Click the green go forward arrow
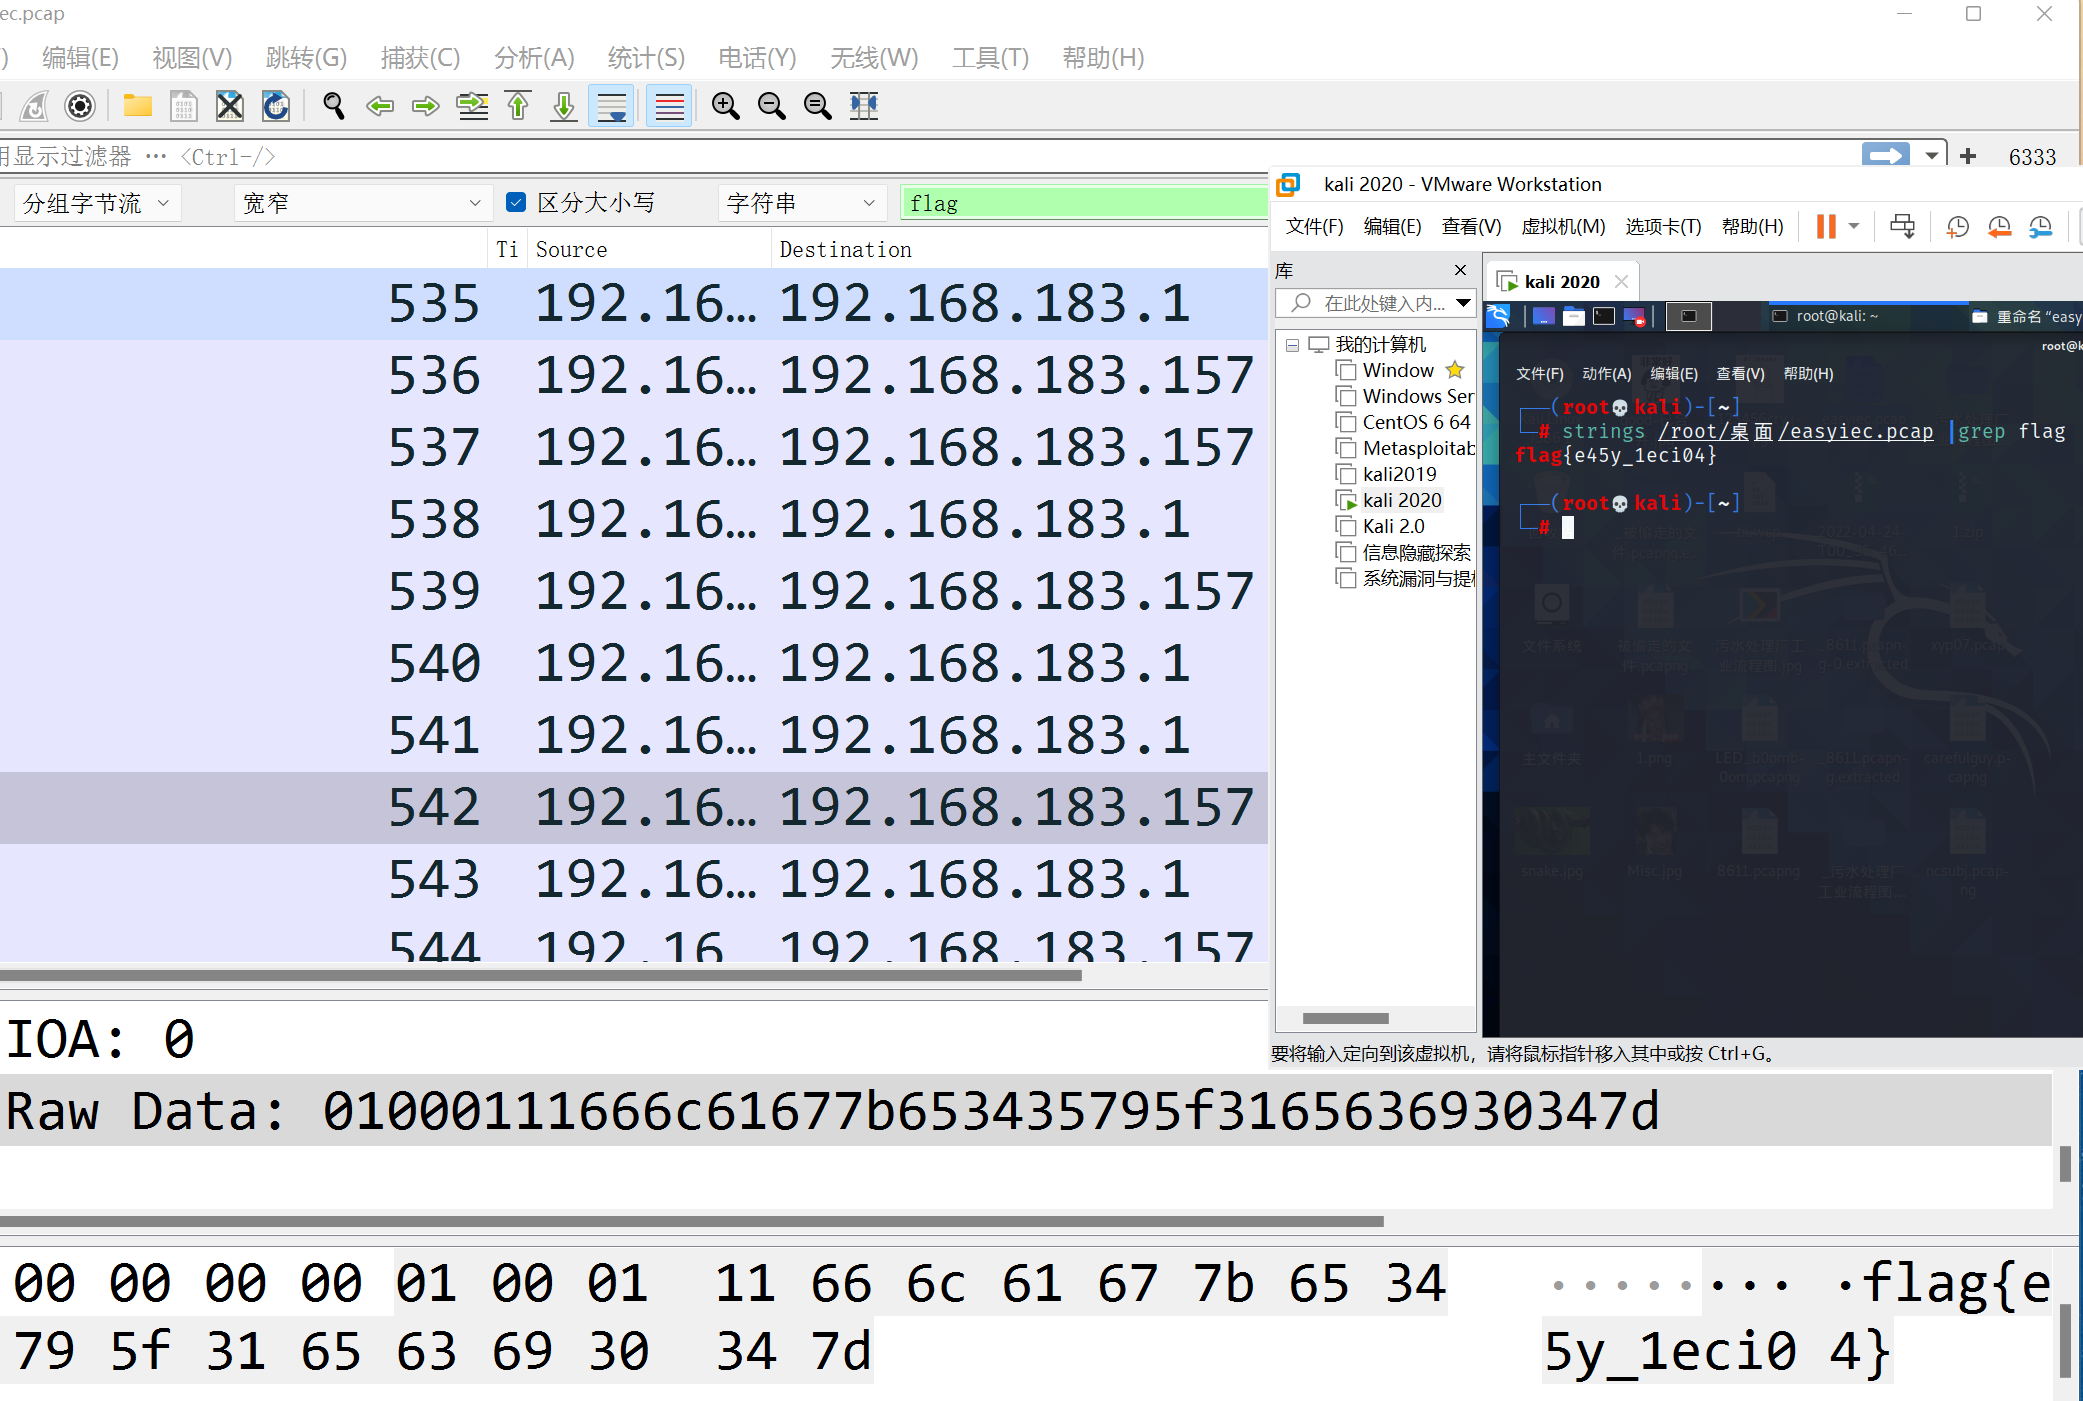The width and height of the screenshot is (2083, 1401). [x=426, y=106]
